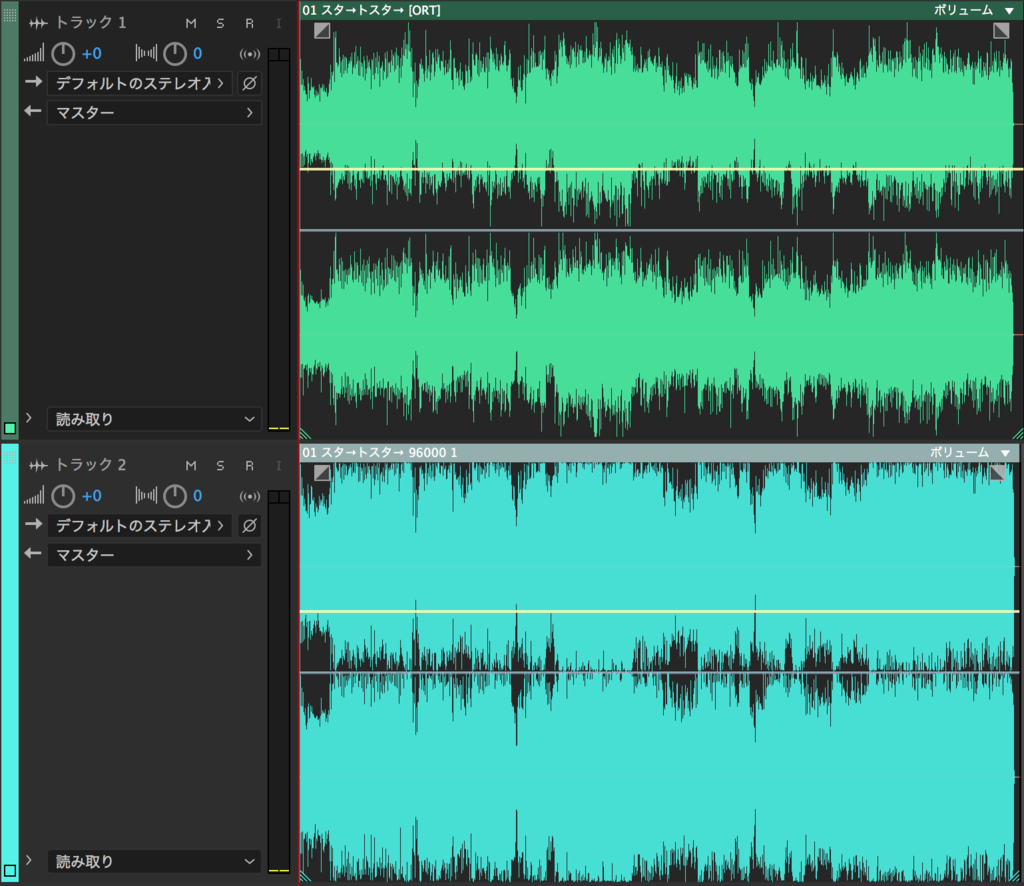Toggle Track 1 sum to mono icon
This screenshot has width=1024, height=886.
(x=249, y=54)
